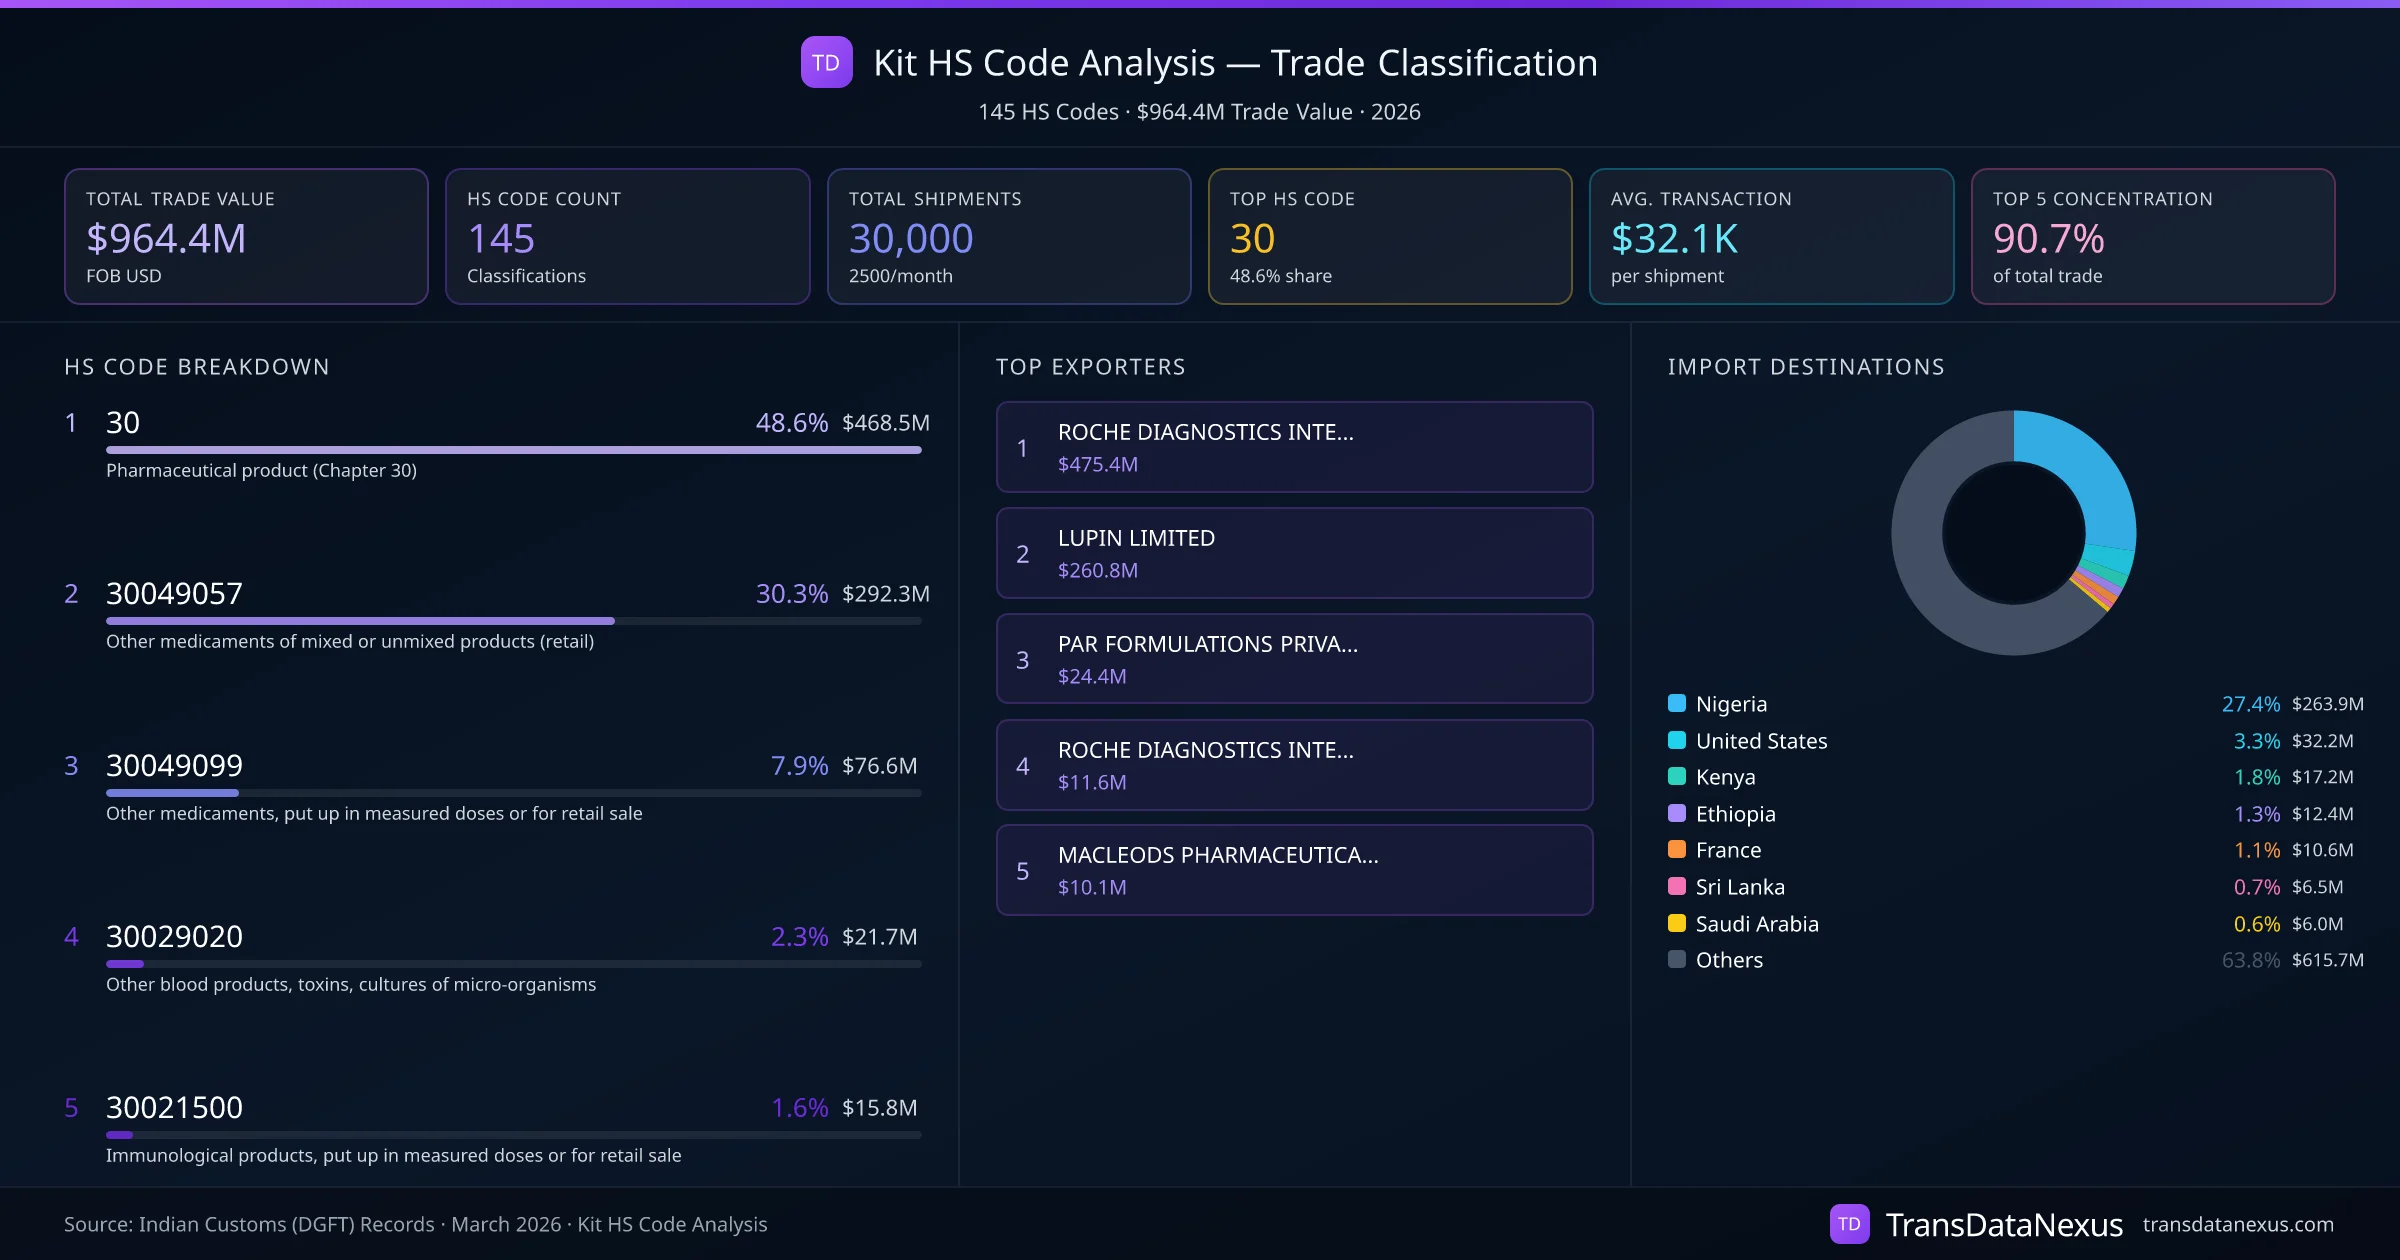Click the Nigeria legend color marker
This screenshot has width=2400, height=1260.
1677,703
